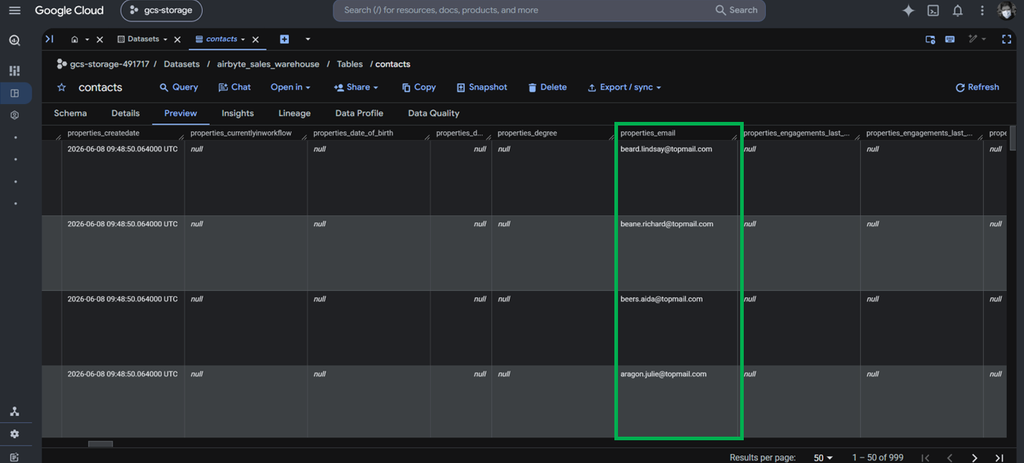
Task: Click the Snapshot button
Action: click(x=482, y=87)
